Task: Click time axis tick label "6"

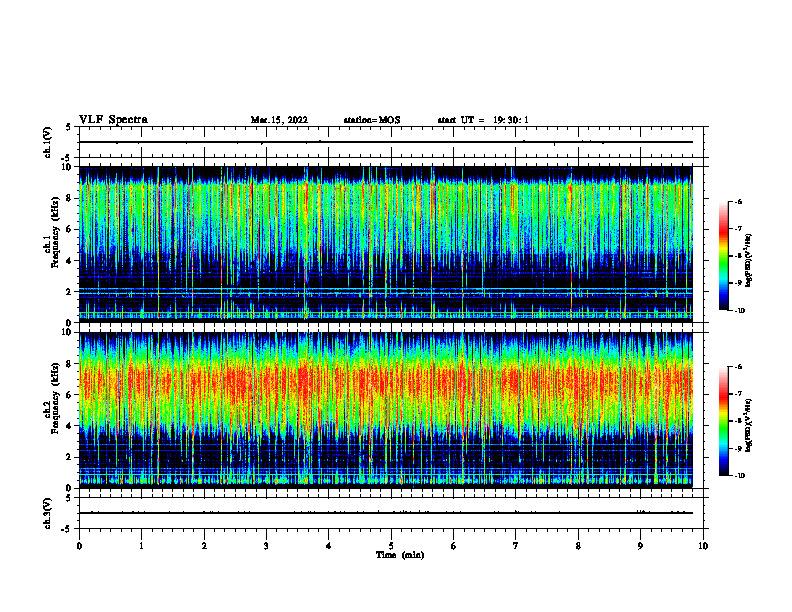Action: (x=453, y=546)
